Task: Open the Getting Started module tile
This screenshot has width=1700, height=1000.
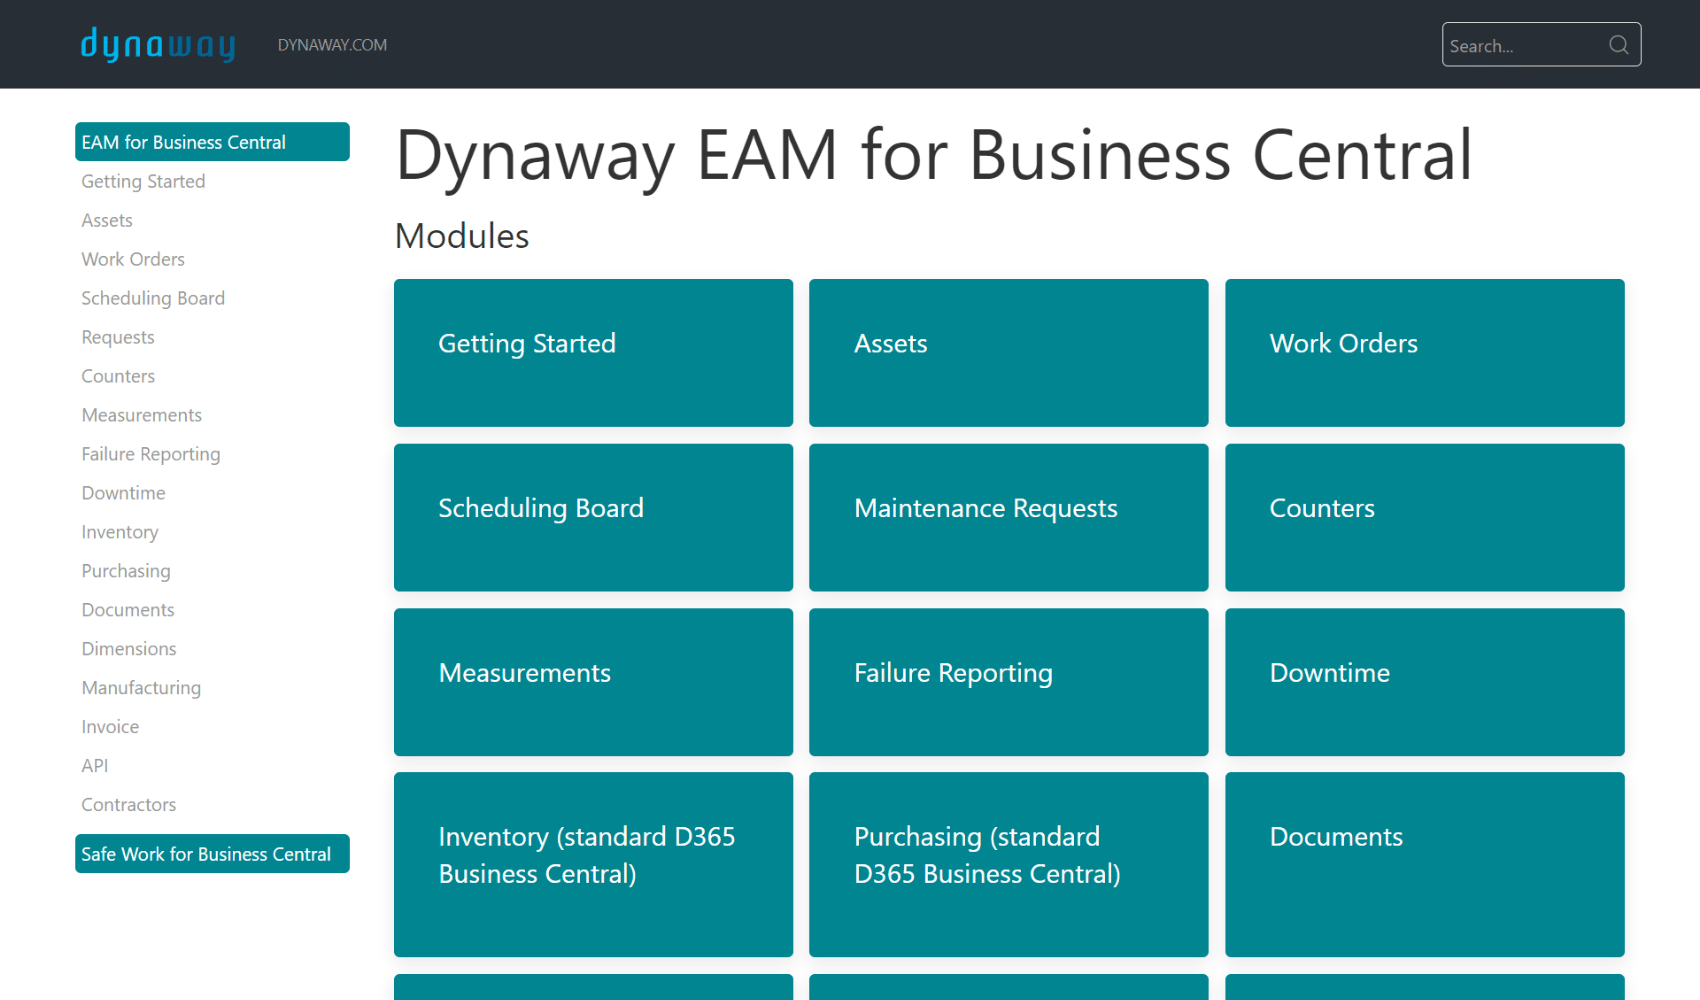Action: (593, 353)
